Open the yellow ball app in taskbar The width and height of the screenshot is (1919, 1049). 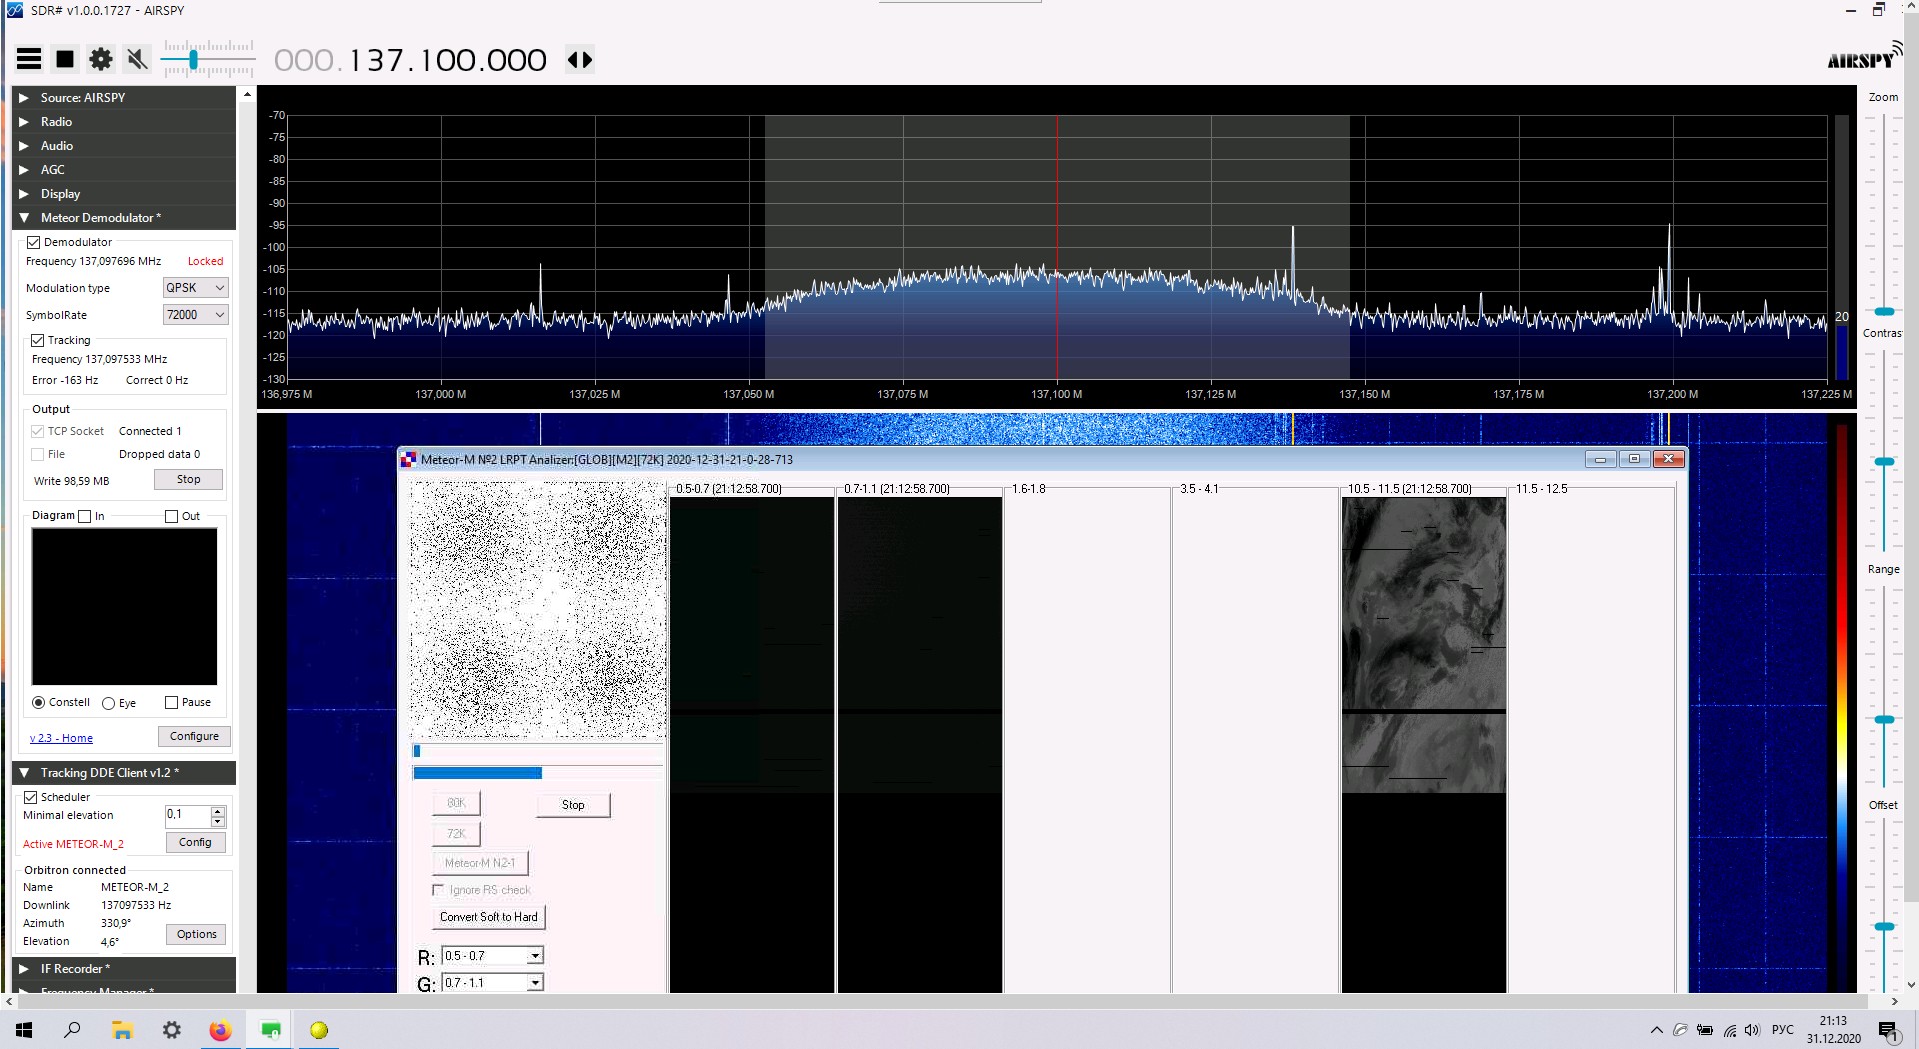coord(319,1030)
